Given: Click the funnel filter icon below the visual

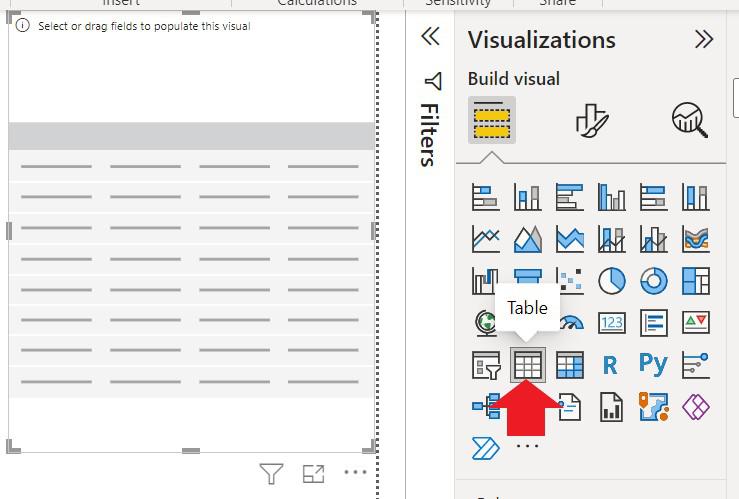Looking at the screenshot, I should [271, 473].
